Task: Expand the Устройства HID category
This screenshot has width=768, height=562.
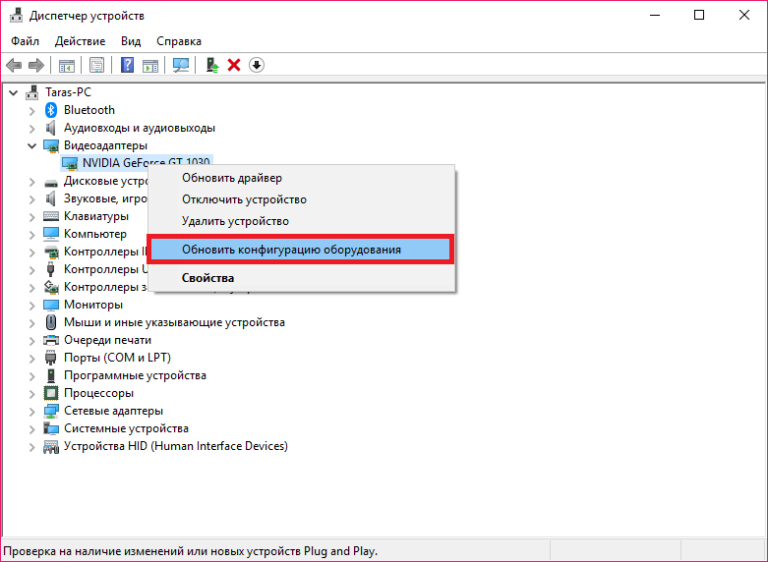Action: coord(32,447)
